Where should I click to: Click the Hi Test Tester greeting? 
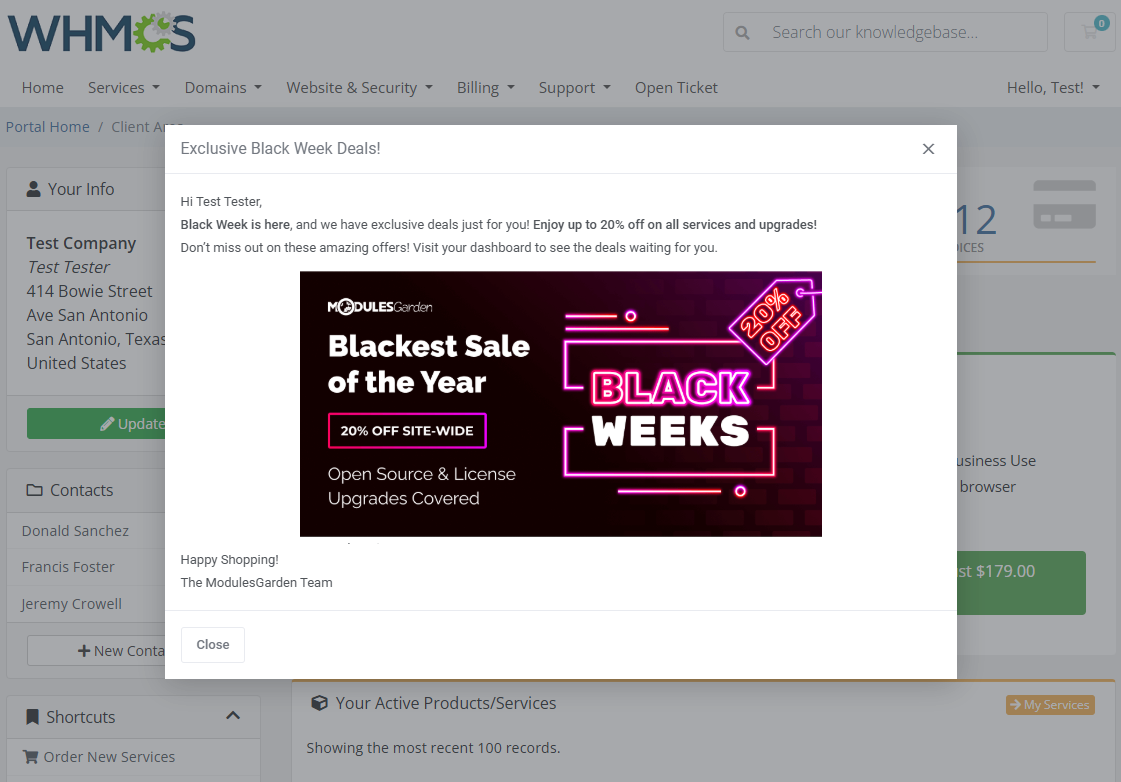click(221, 202)
